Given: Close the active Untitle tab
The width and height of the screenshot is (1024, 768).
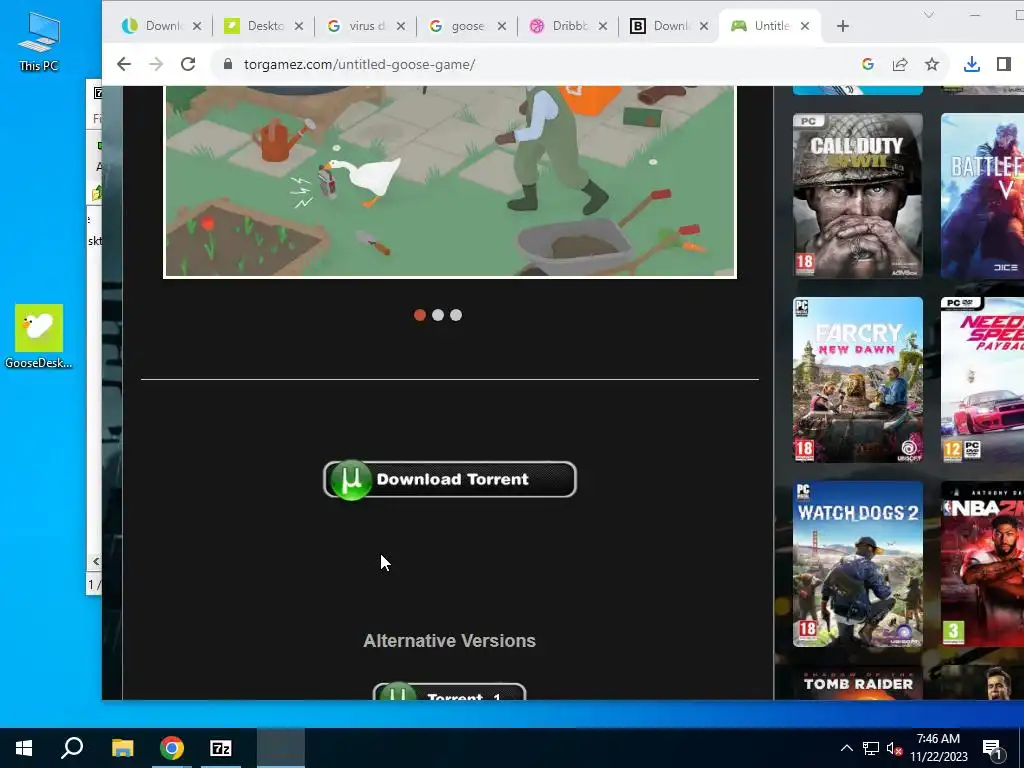Looking at the screenshot, I should coord(805,26).
